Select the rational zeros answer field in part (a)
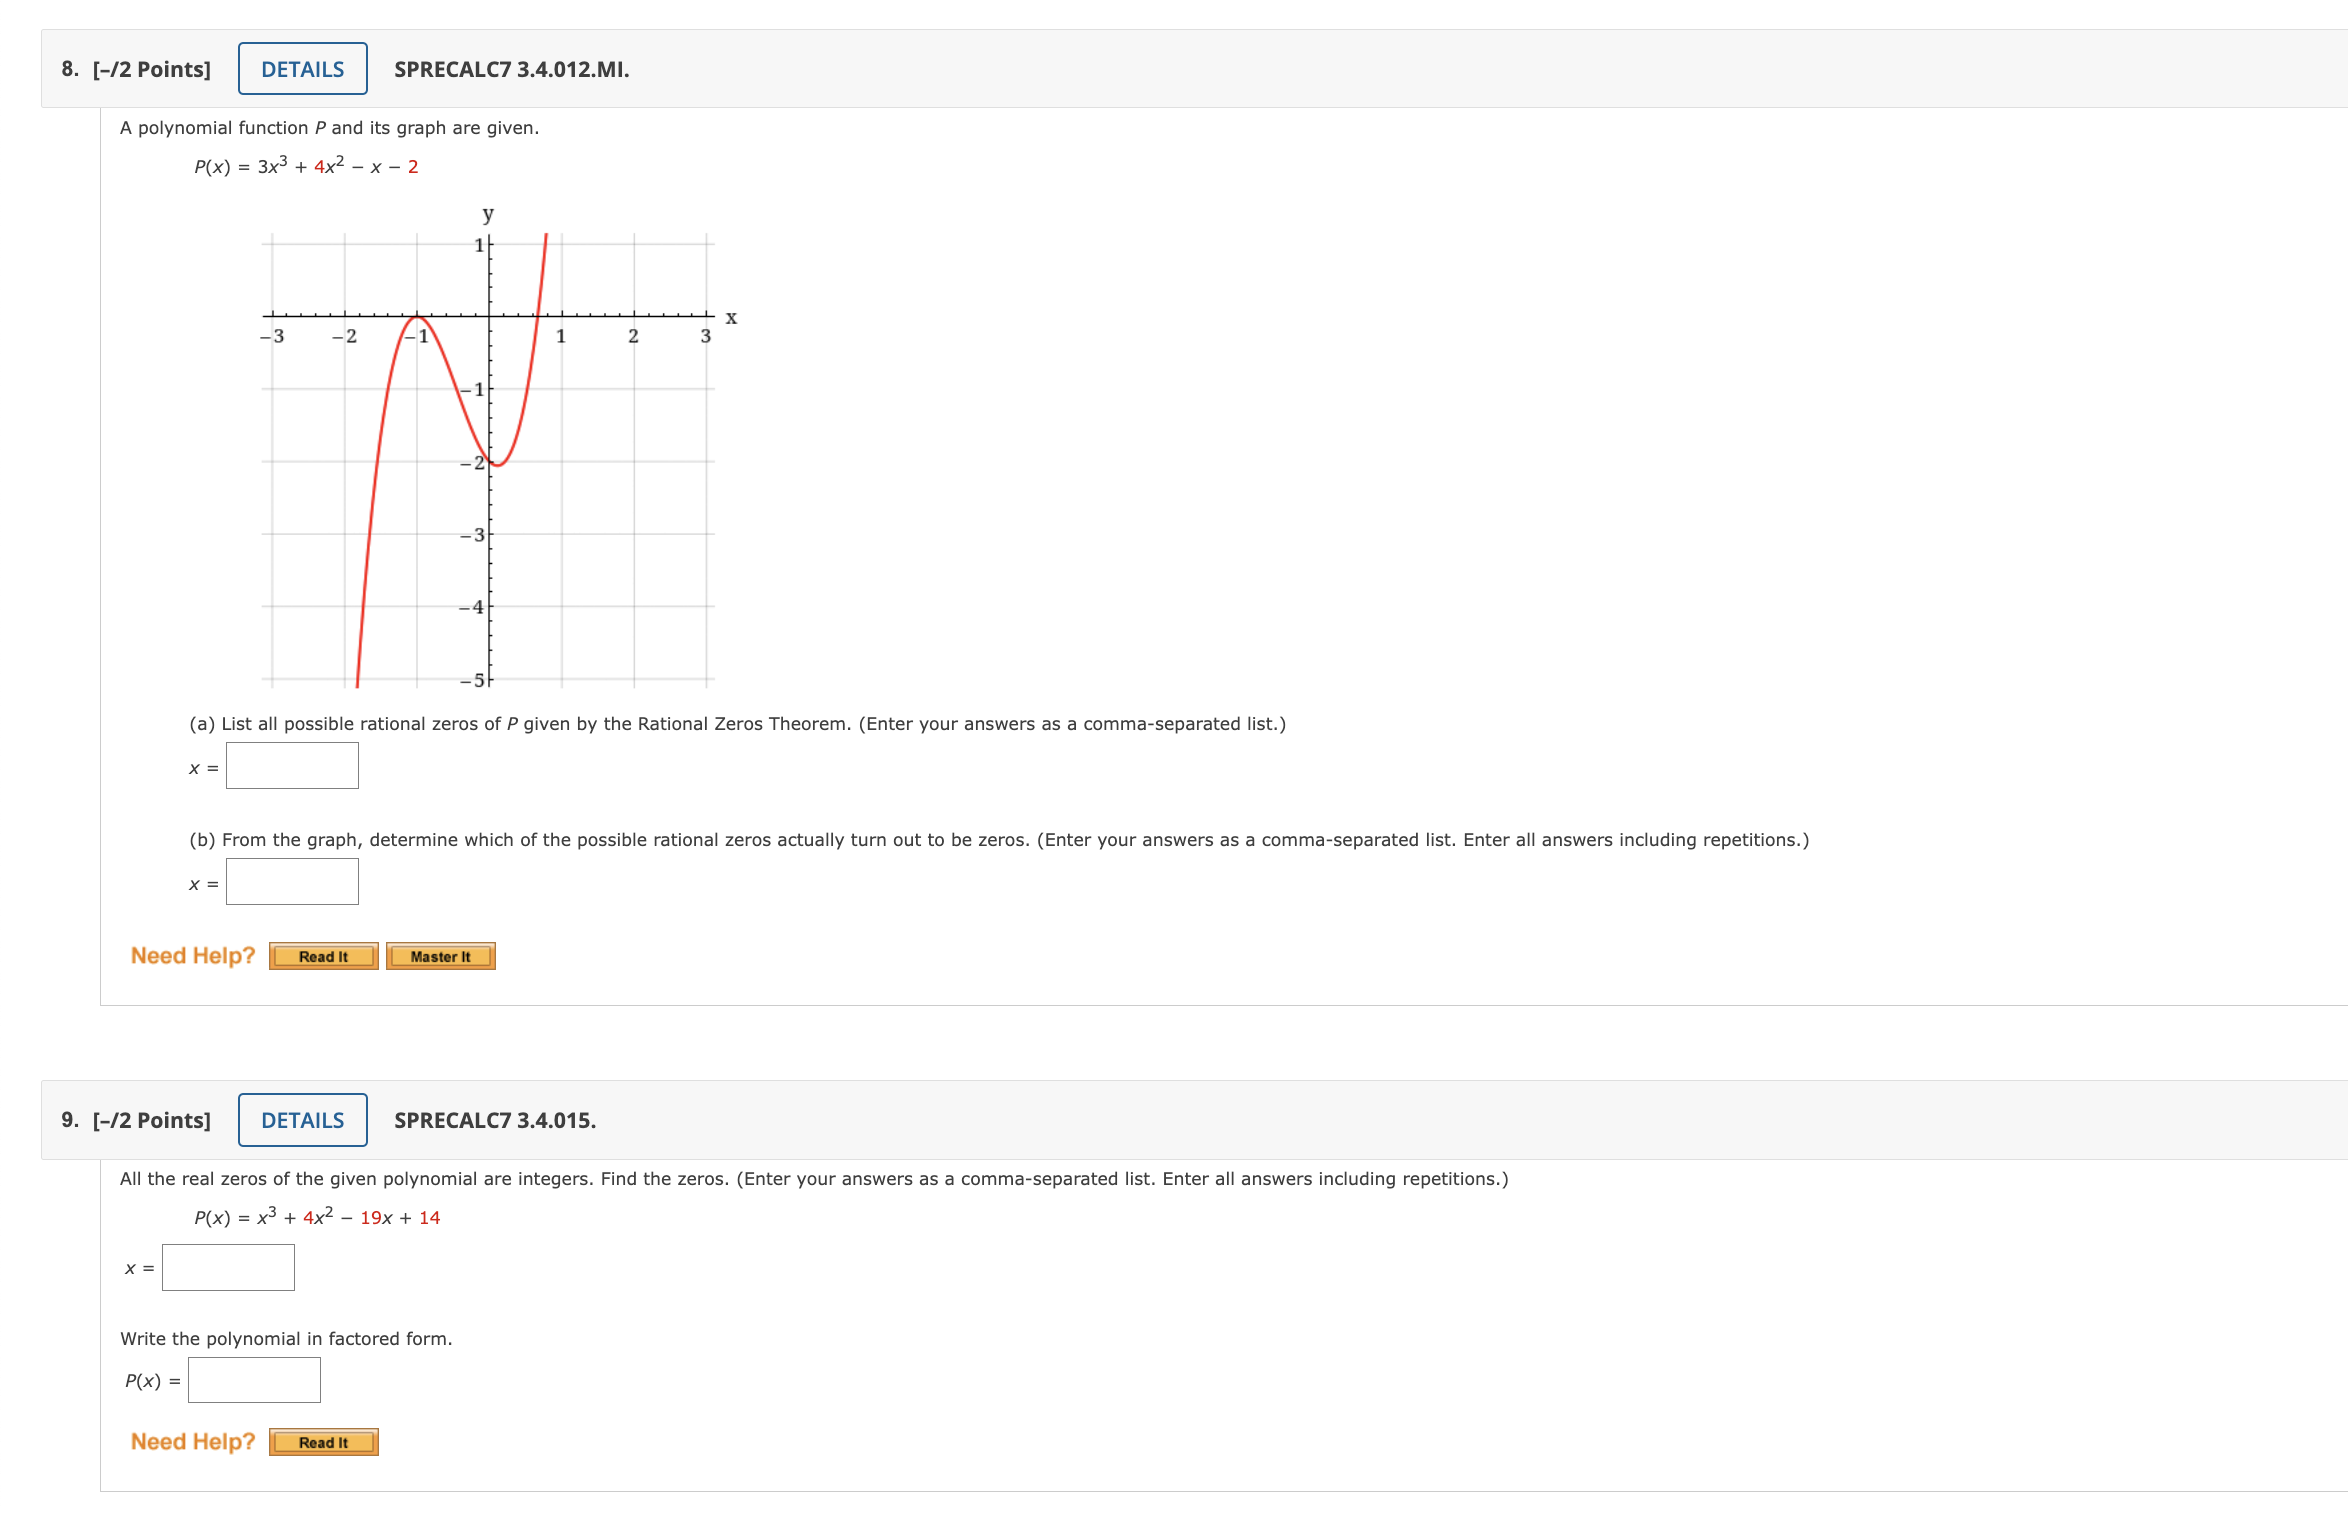The height and width of the screenshot is (1514, 2348). 292,765
